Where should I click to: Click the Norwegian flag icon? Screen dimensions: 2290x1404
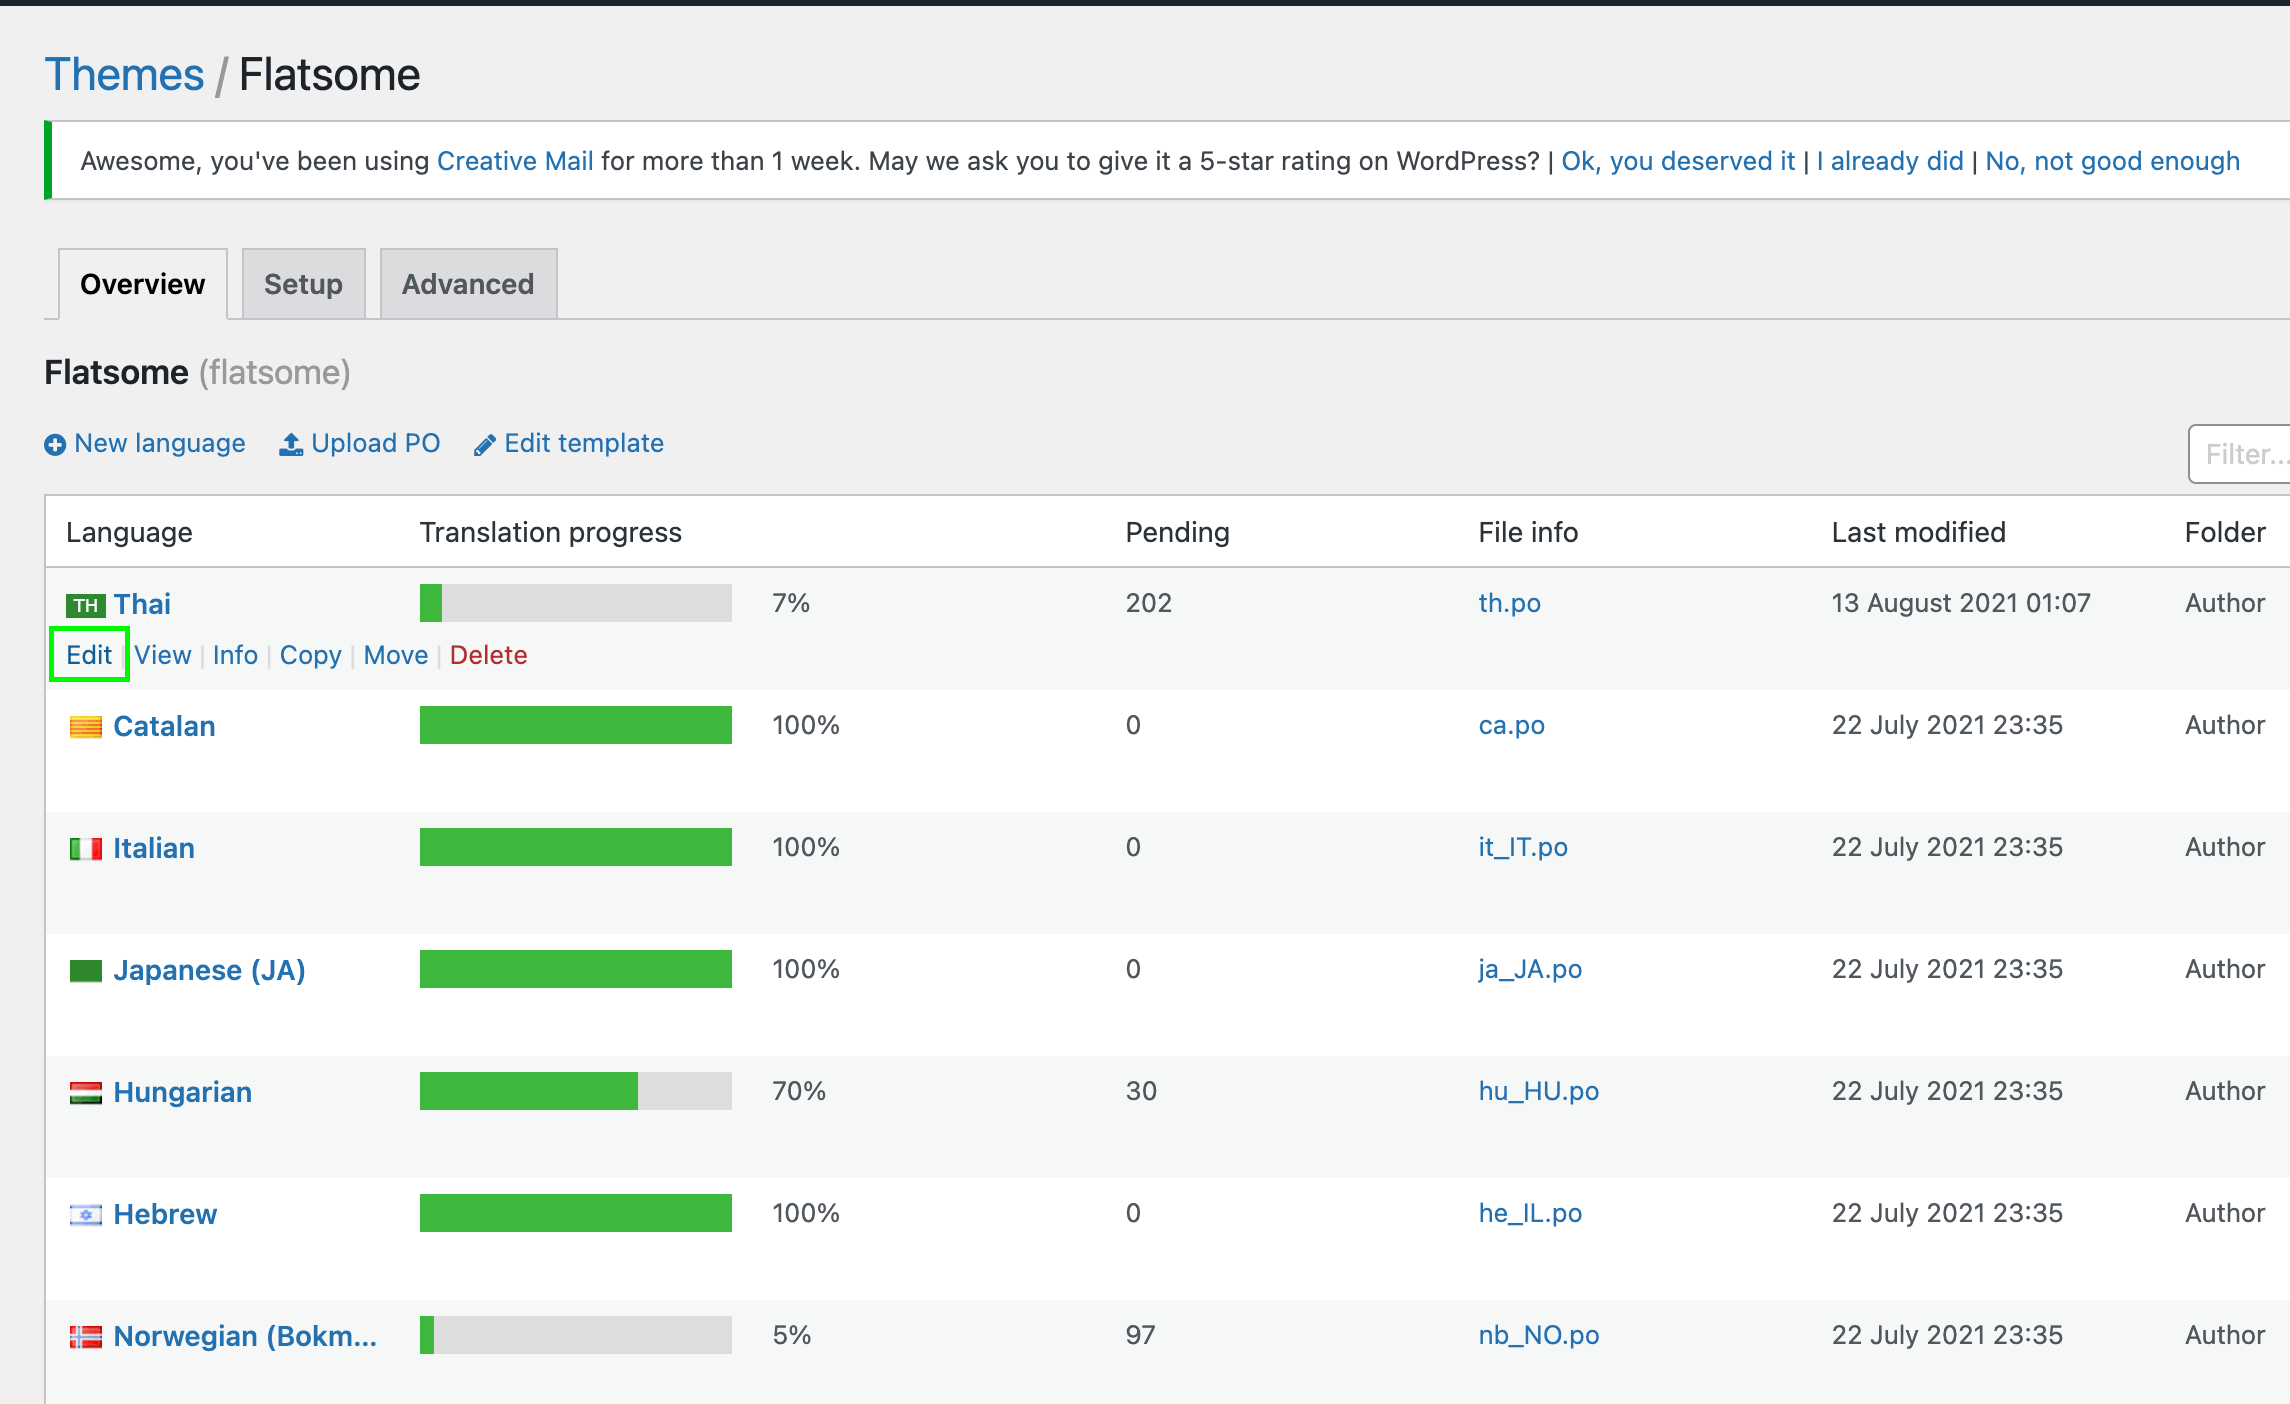pyautogui.click(x=86, y=1337)
